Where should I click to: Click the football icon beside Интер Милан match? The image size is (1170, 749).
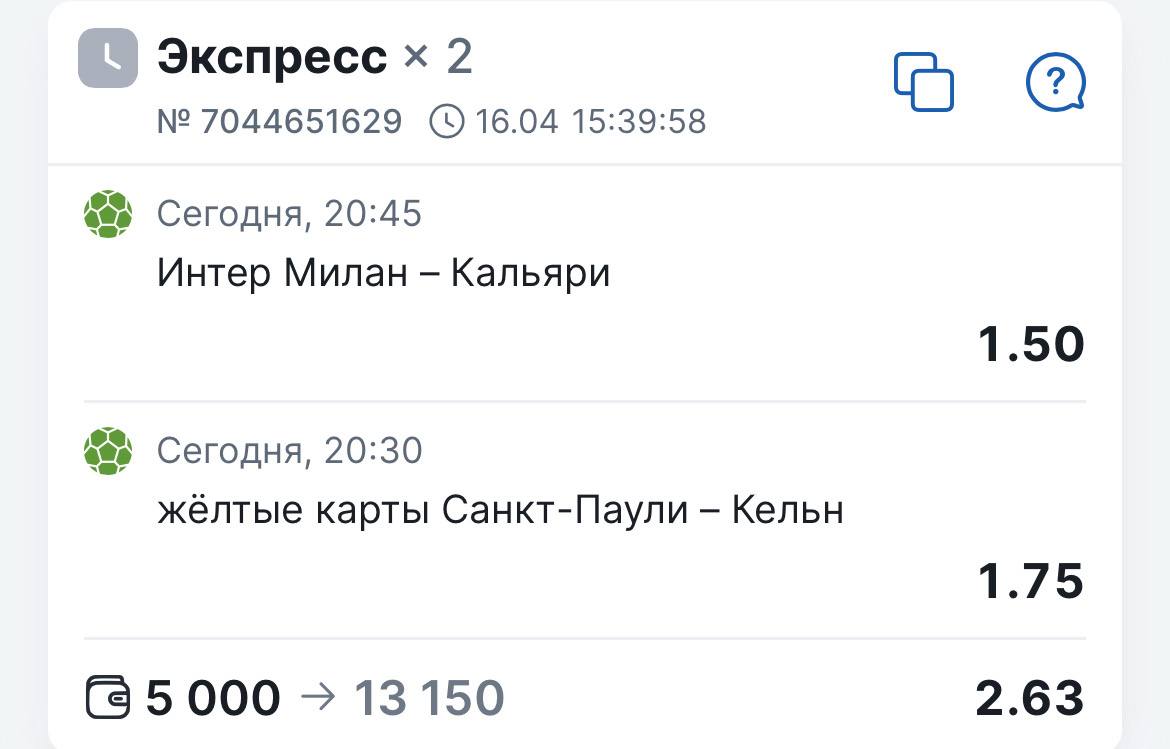pos(108,214)
